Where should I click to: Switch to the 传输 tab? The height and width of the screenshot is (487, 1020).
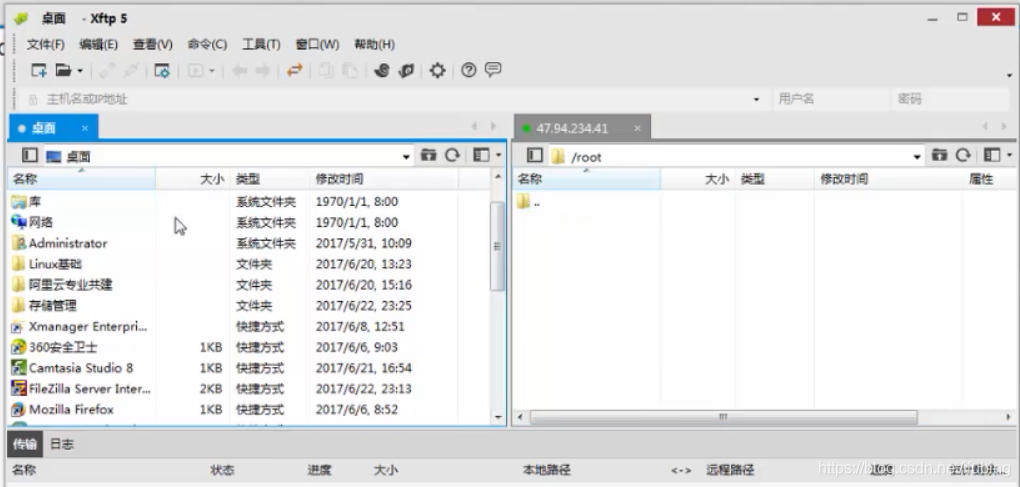(x=25, y=444)
